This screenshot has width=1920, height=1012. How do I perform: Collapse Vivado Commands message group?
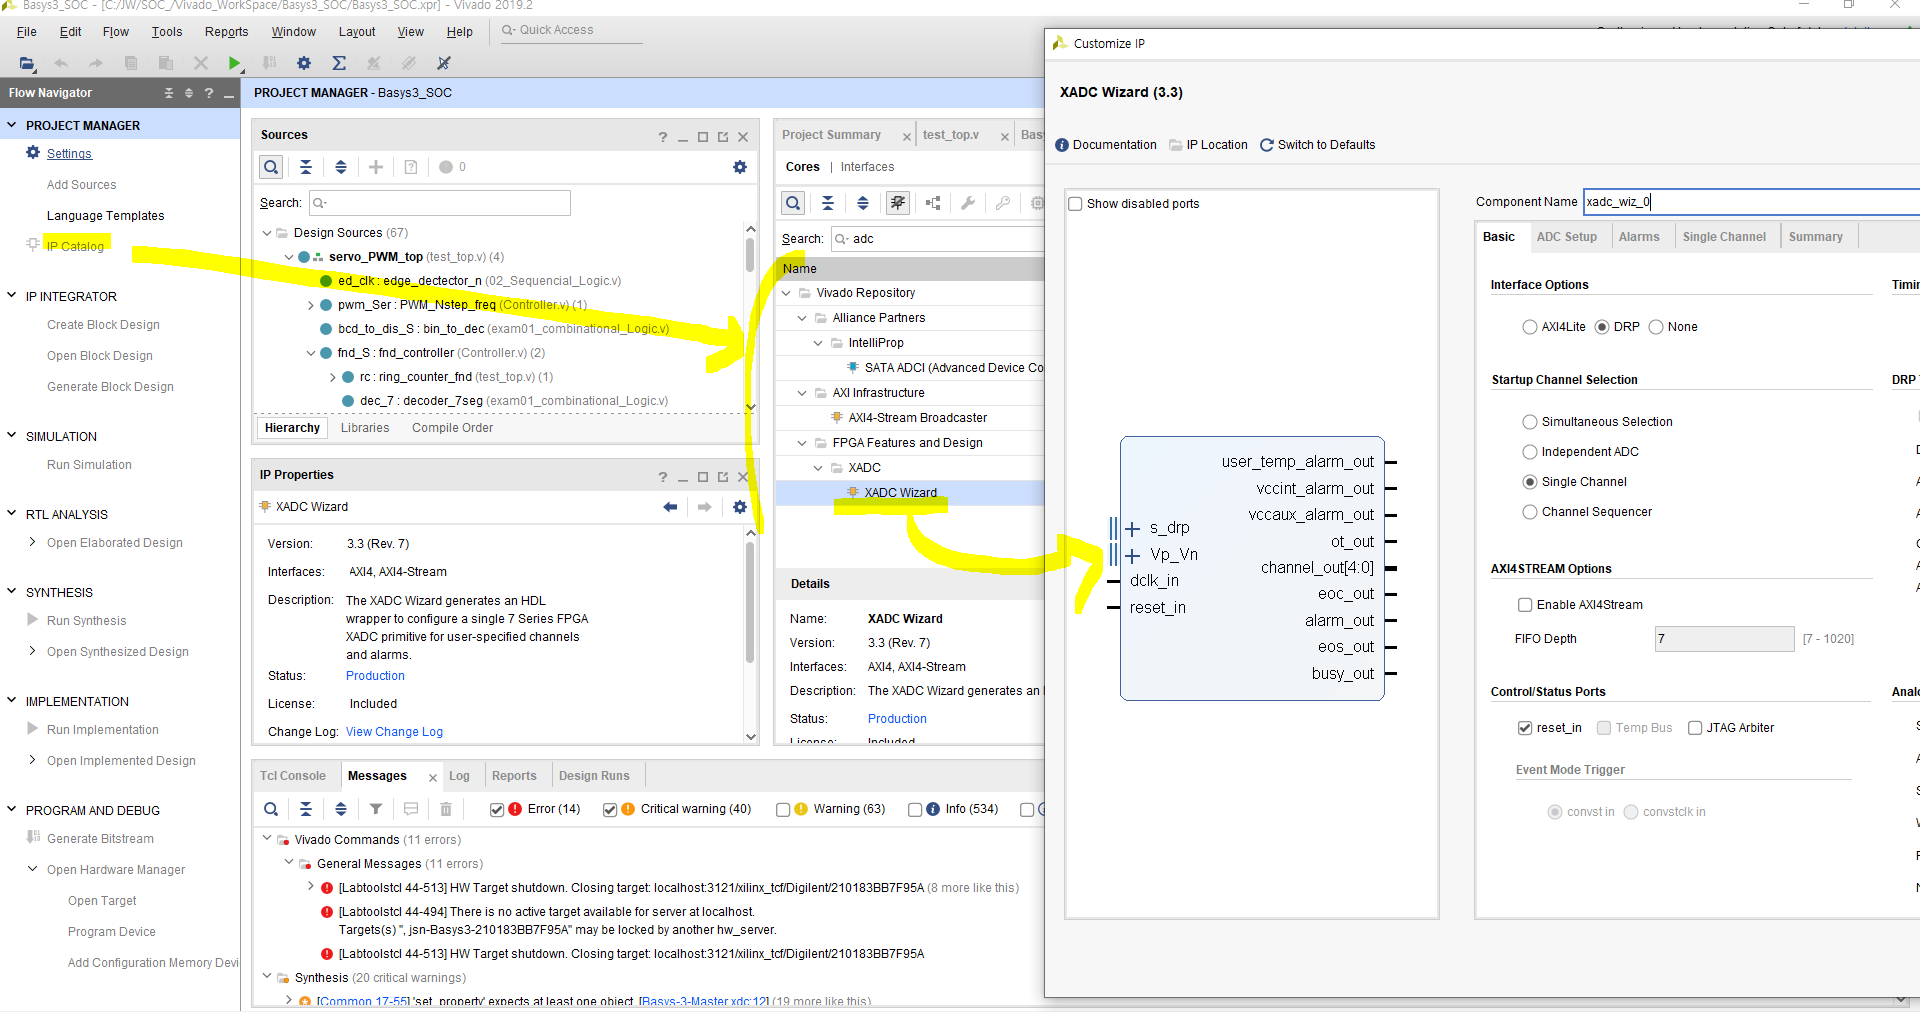[267, 839]
